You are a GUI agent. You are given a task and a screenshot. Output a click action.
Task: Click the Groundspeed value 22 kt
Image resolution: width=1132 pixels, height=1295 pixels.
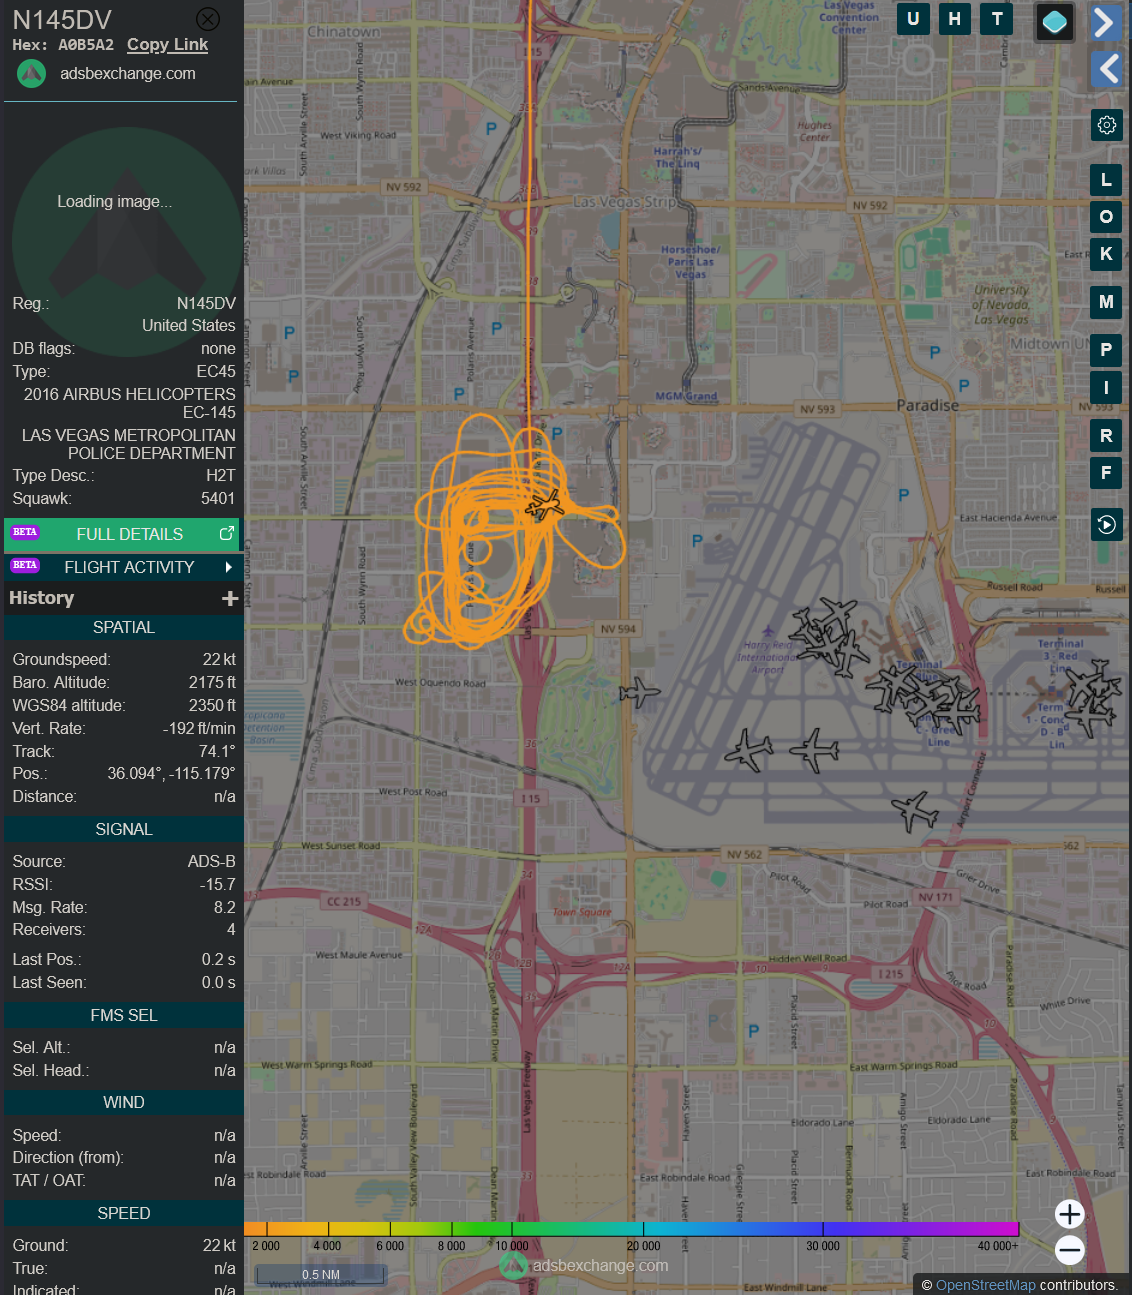pyautogui.click(x=219, y=660)
